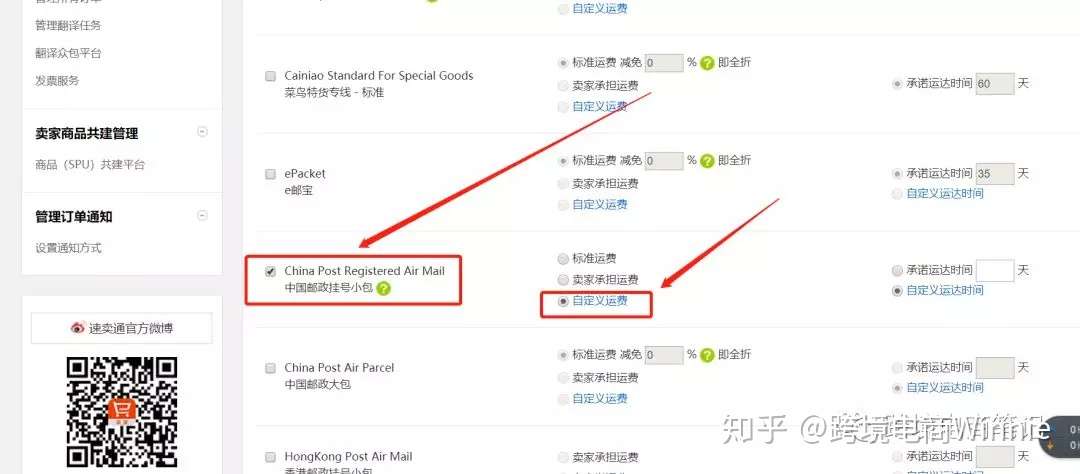Open 管理翻译任务 in sidebar

click(68, 25)
